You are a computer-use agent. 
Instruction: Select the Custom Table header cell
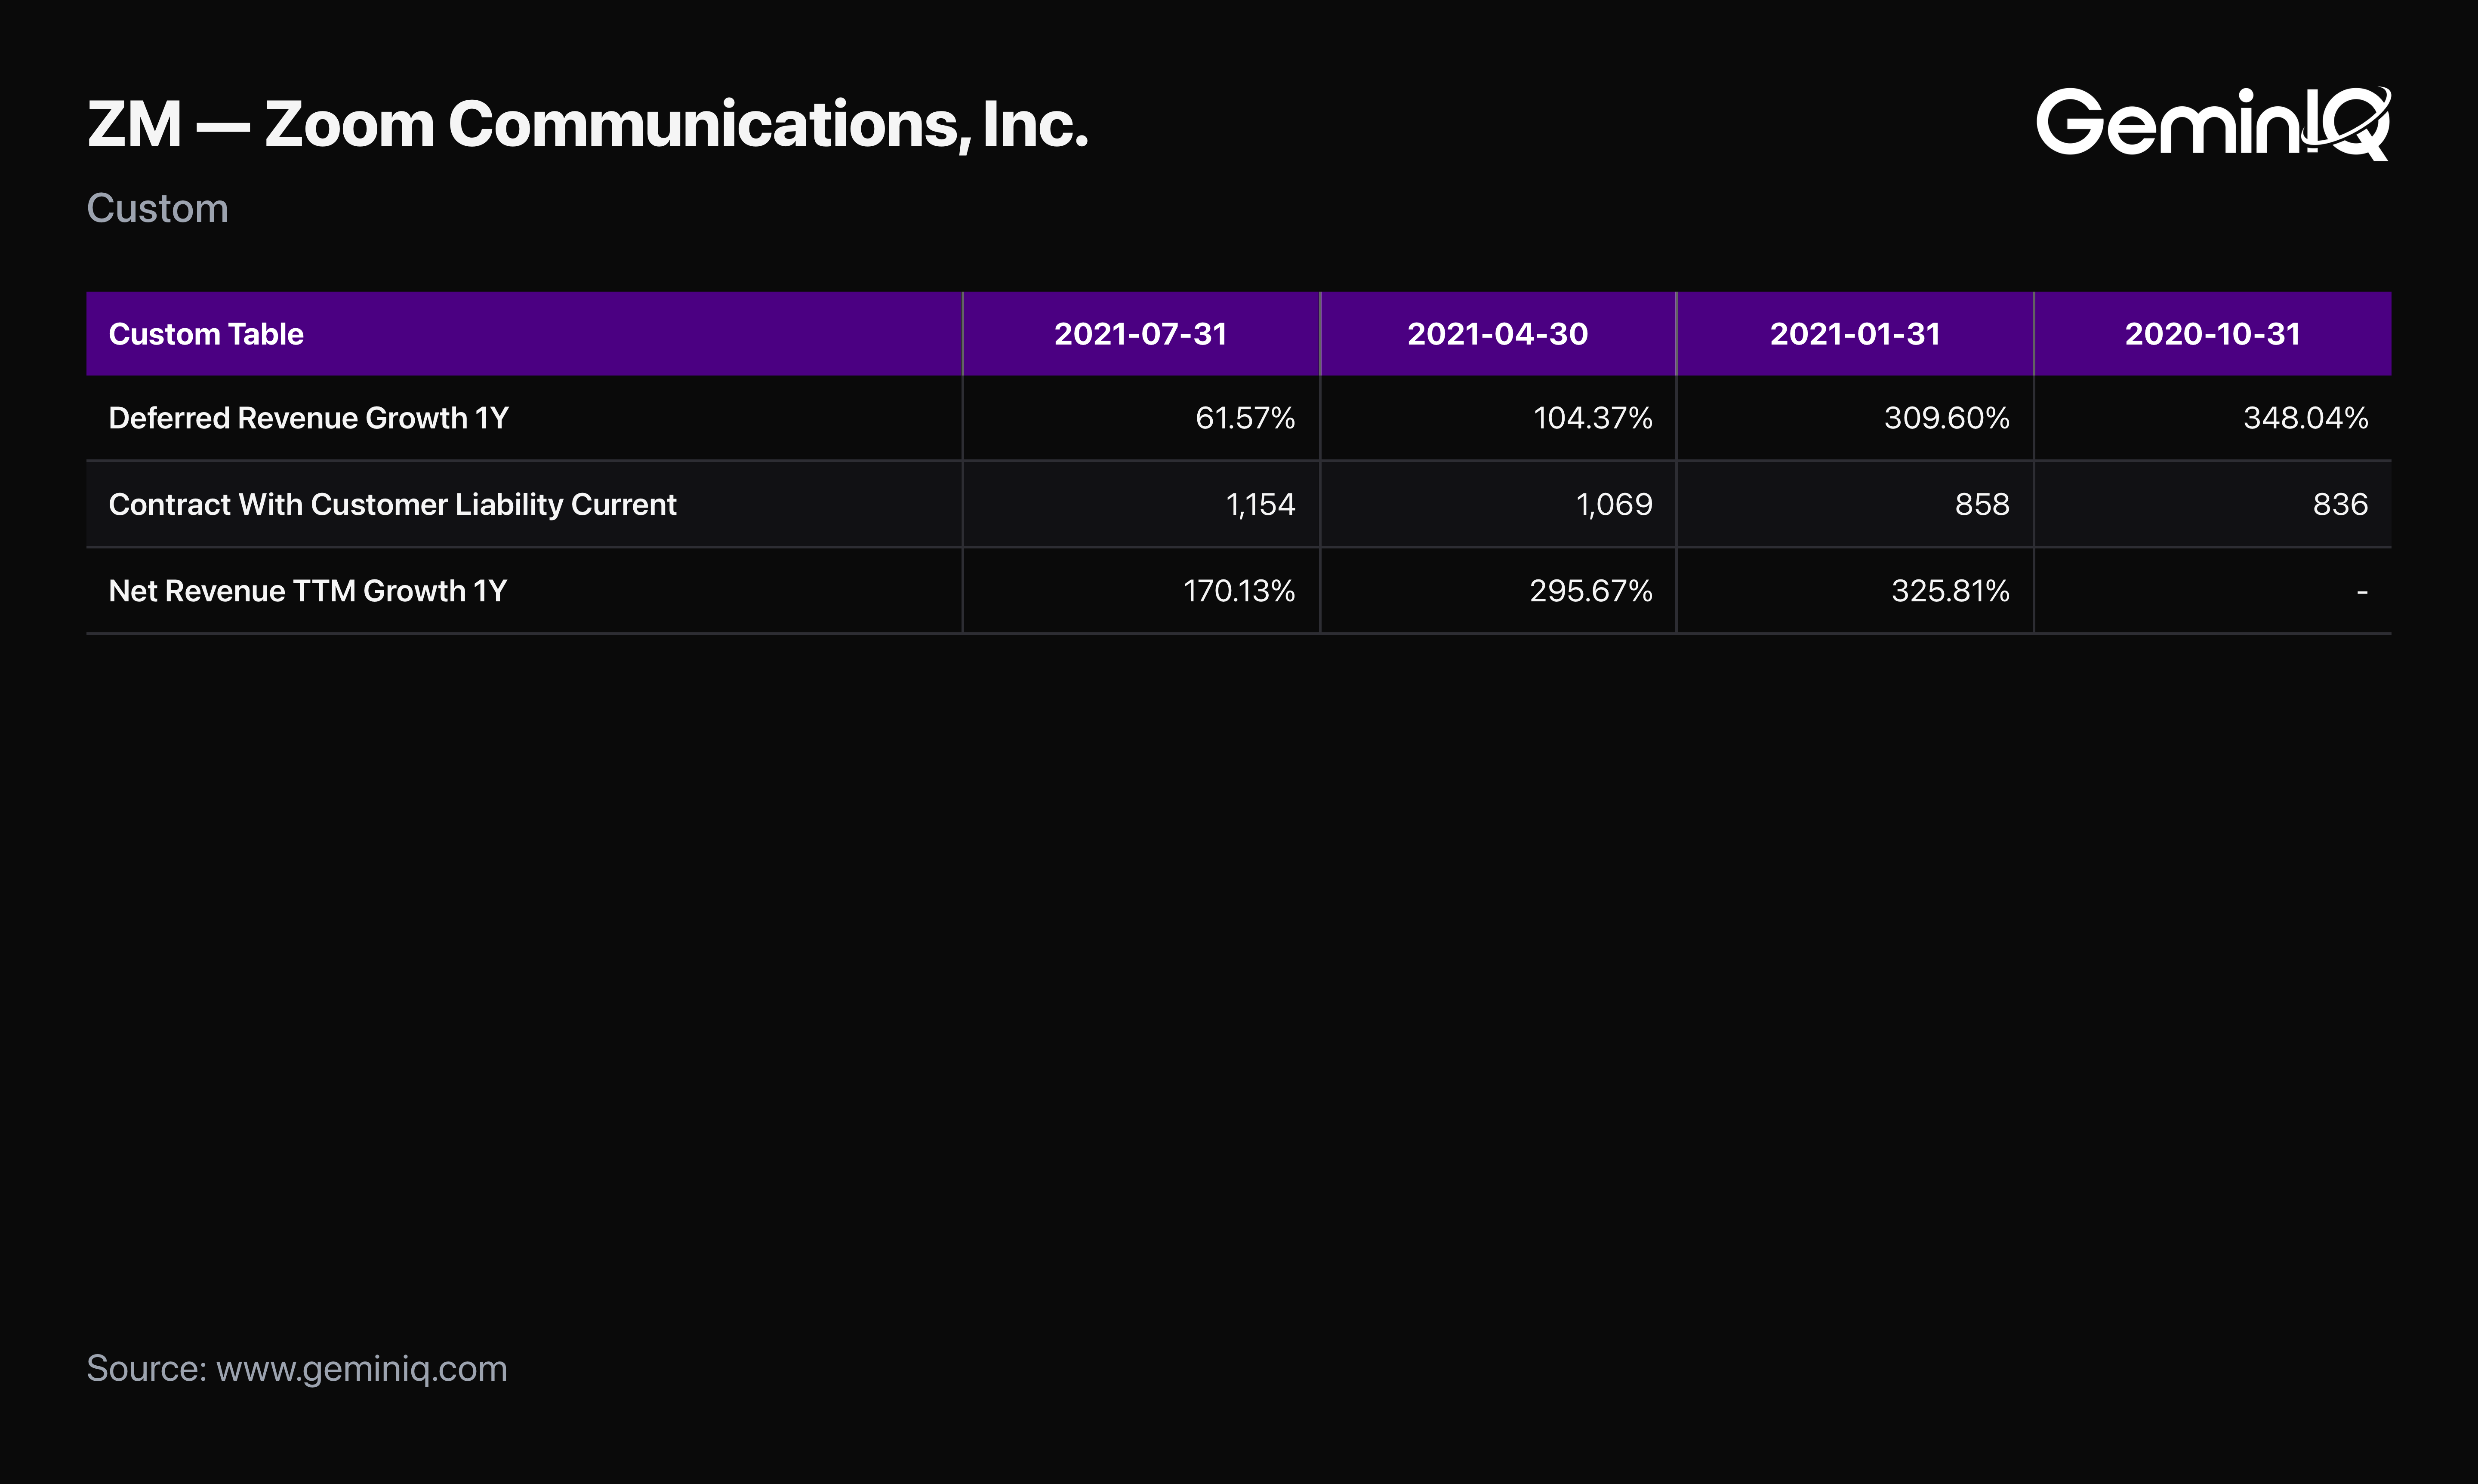coord(524,334)
